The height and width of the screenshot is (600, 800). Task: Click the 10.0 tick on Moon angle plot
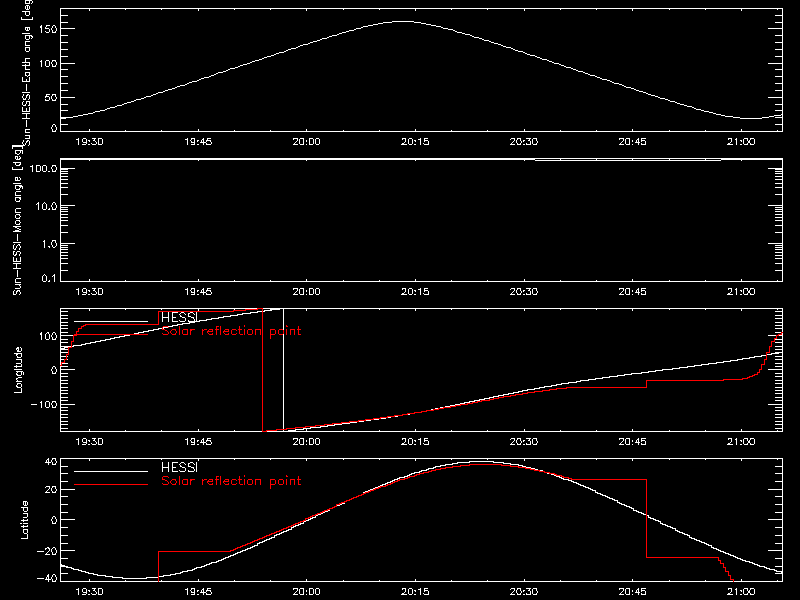(x=46, y=206)
